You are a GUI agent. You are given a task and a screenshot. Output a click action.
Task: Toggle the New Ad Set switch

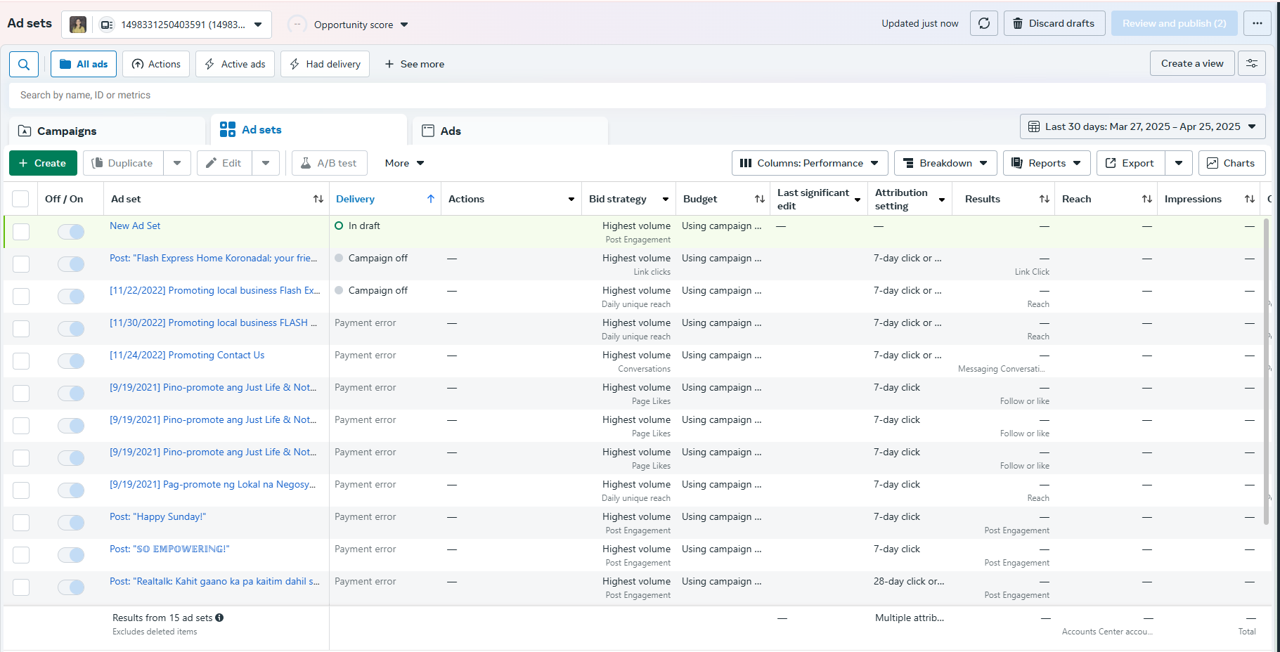(x=71, y=232)
